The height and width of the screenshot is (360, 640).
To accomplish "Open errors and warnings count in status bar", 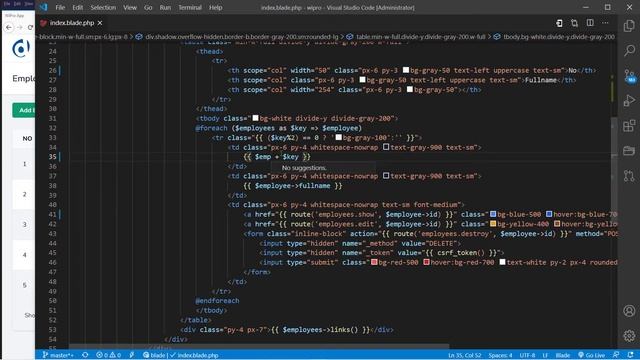I will click(109, 355).
